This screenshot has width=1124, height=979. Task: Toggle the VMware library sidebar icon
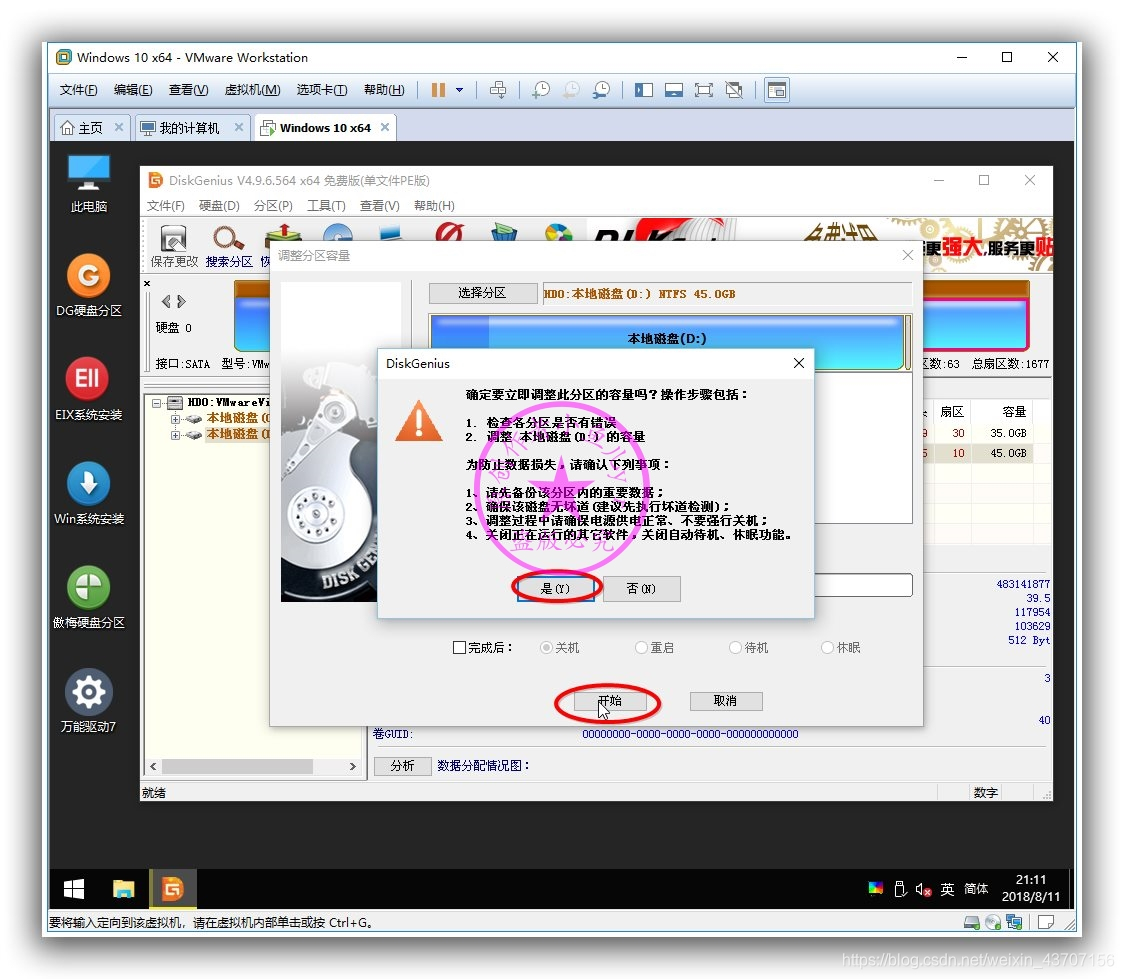[x=644, y=90]
